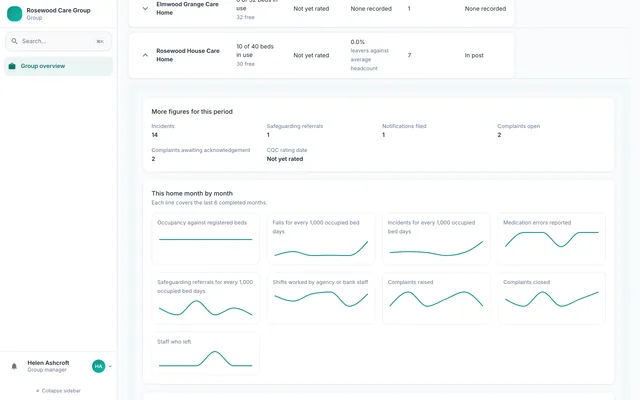Collapse the Rosewood House Care Home row
This screenshot has width=640, height=400.
(x=145, y=55)
